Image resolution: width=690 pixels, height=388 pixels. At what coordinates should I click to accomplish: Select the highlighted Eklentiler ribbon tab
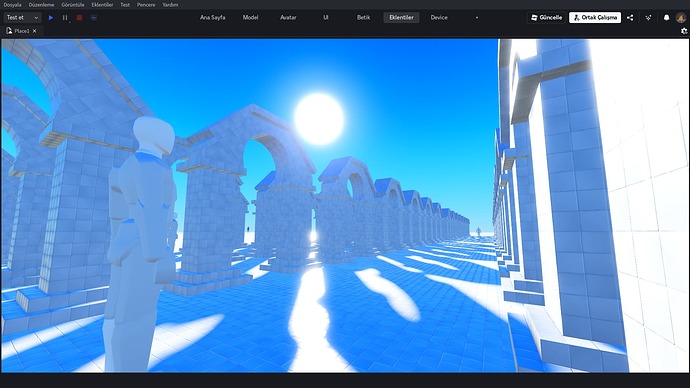point(401,18)
